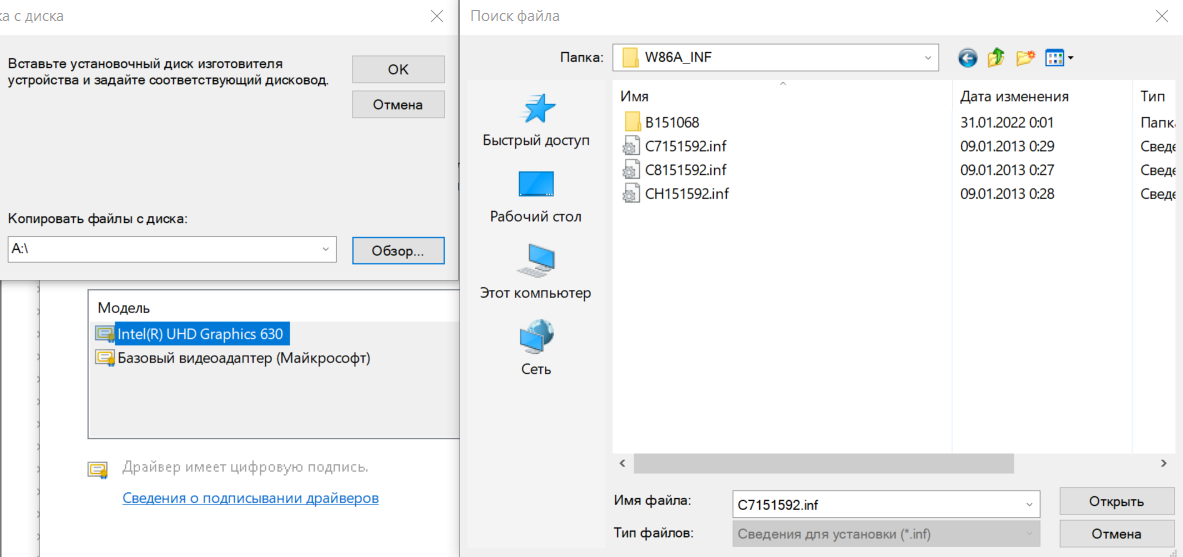This screenshot has height=557, width=1183.
Task: Open Quick Access (Быстрый доступ) location
Action: pos(536,120)
